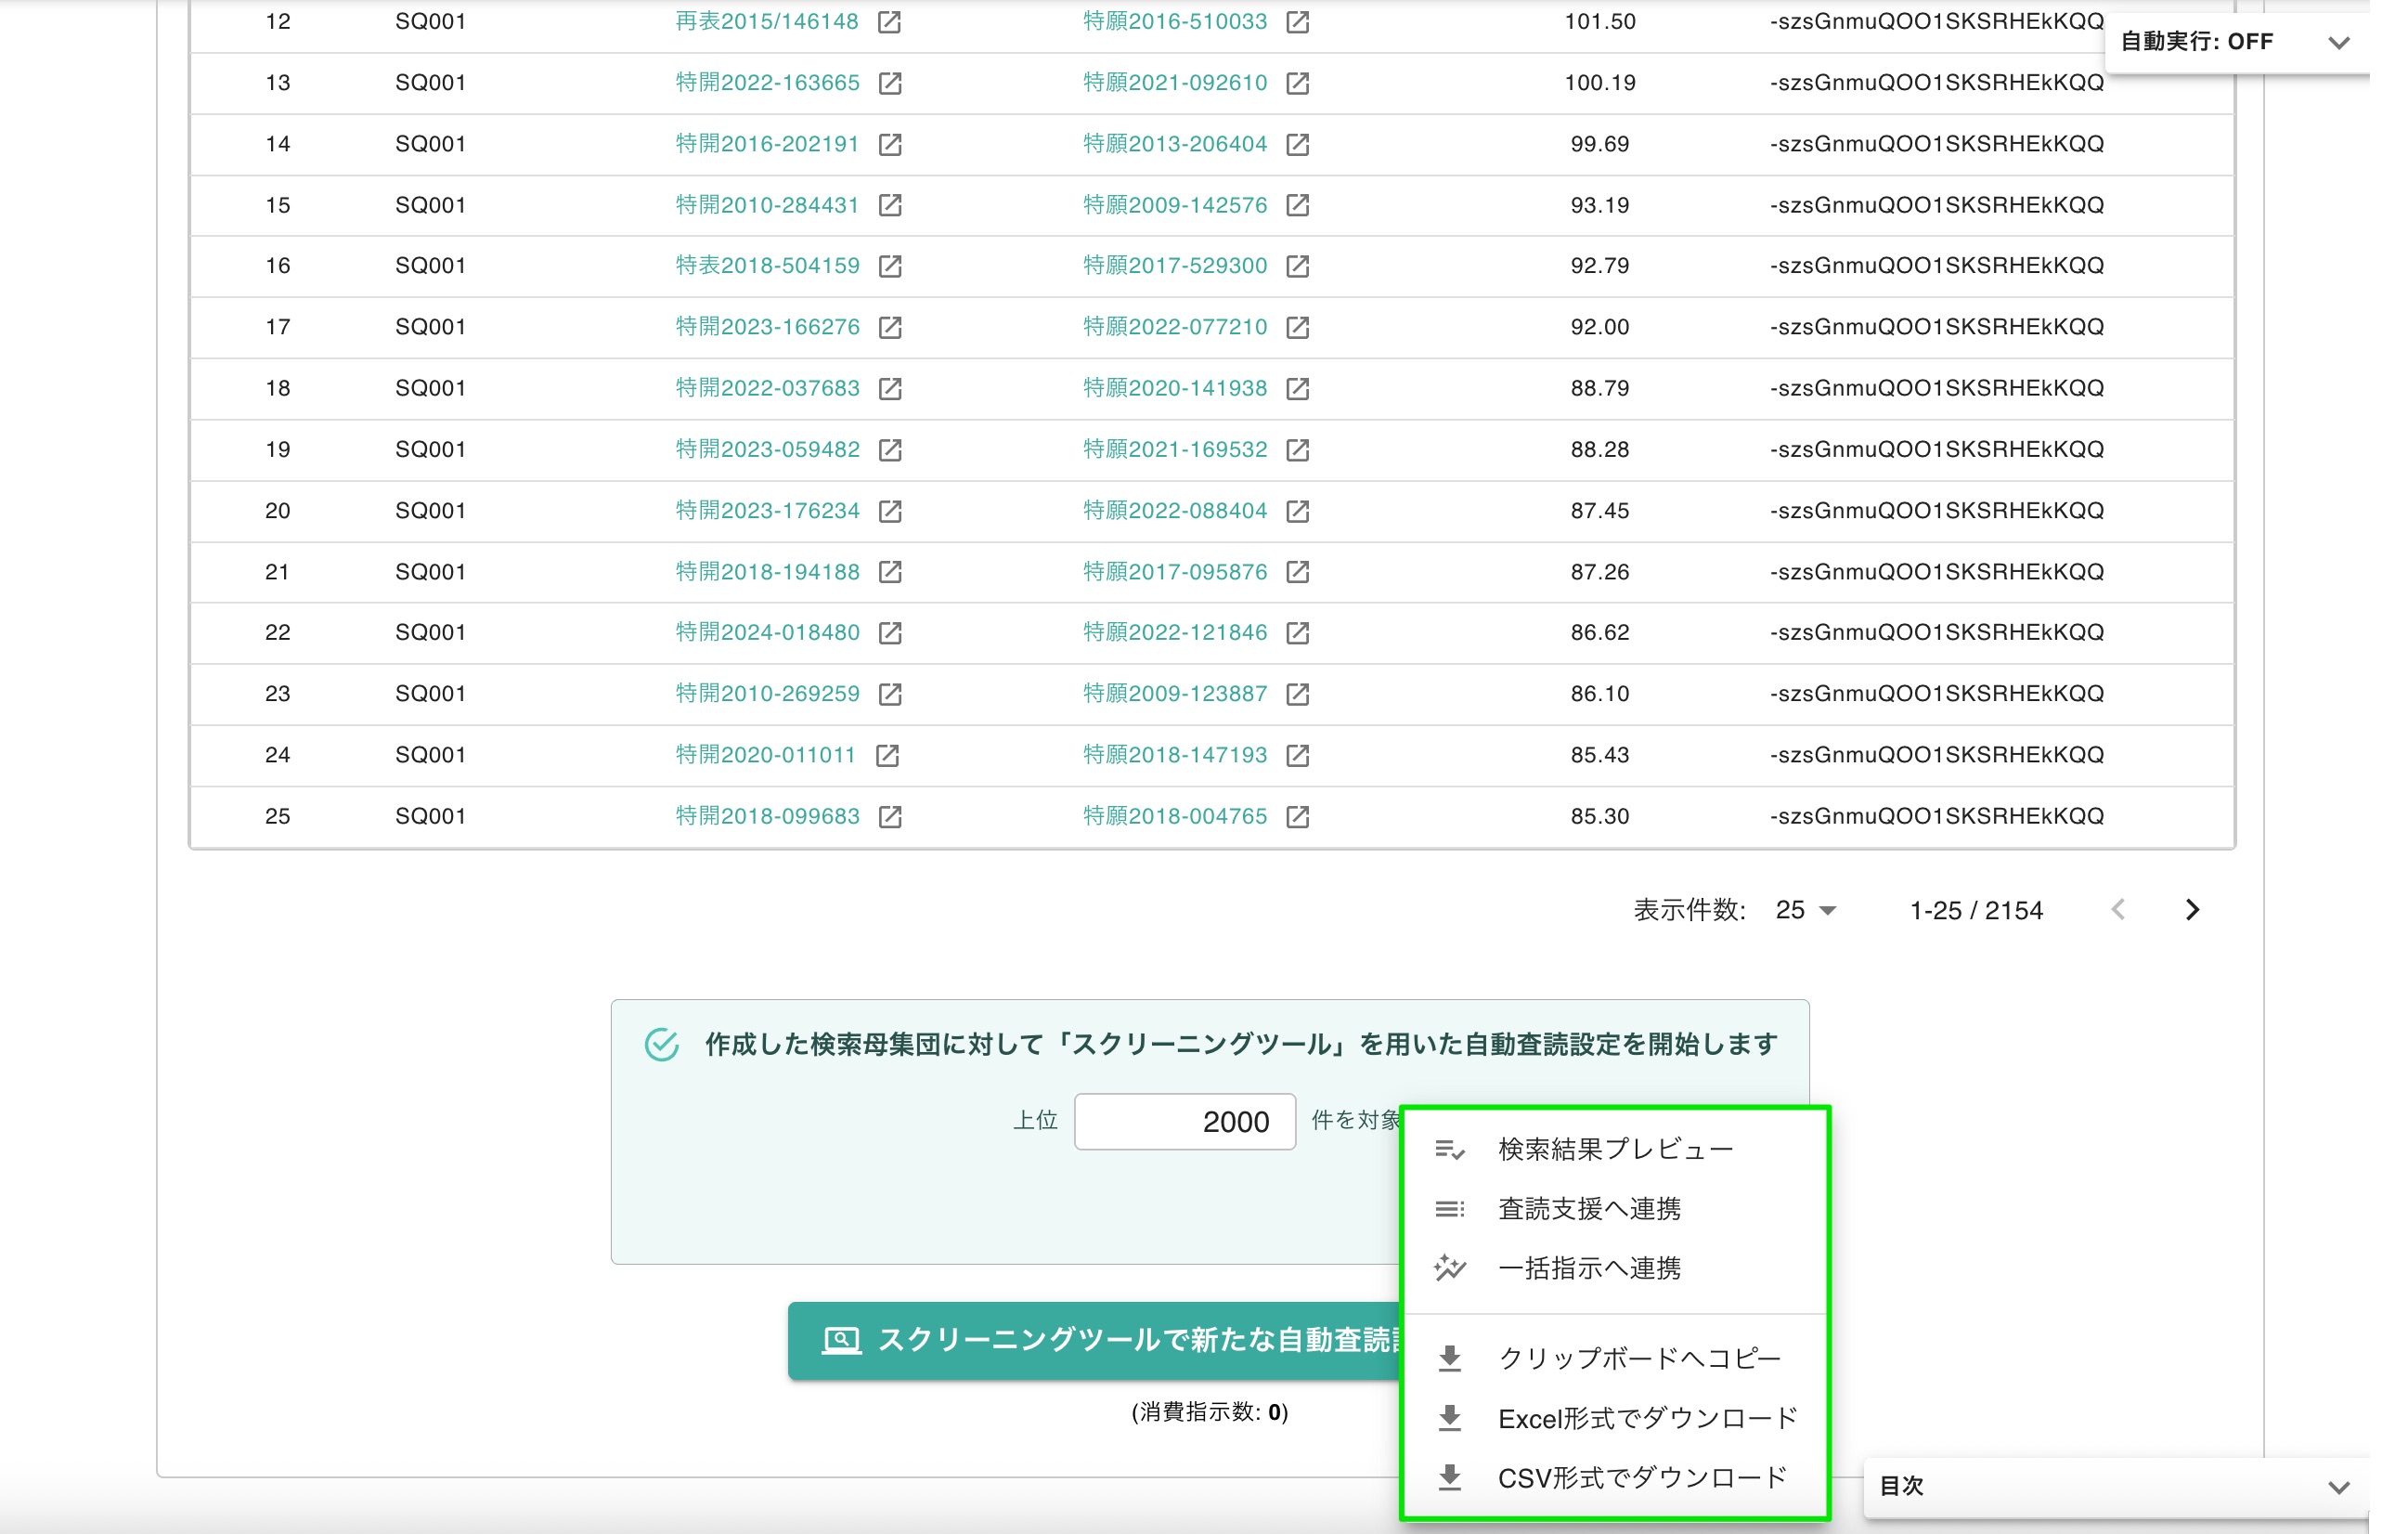Viewport: 2408px width, 1534px height.
Task: Open publication link 再表2015/146148
Action: coord(766,22)
